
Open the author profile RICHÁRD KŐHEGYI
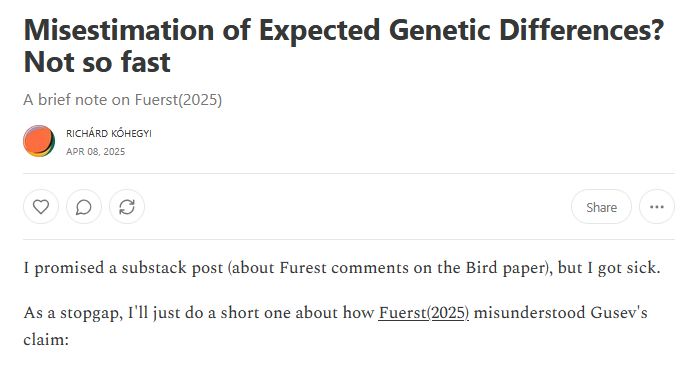pos(109,133)
